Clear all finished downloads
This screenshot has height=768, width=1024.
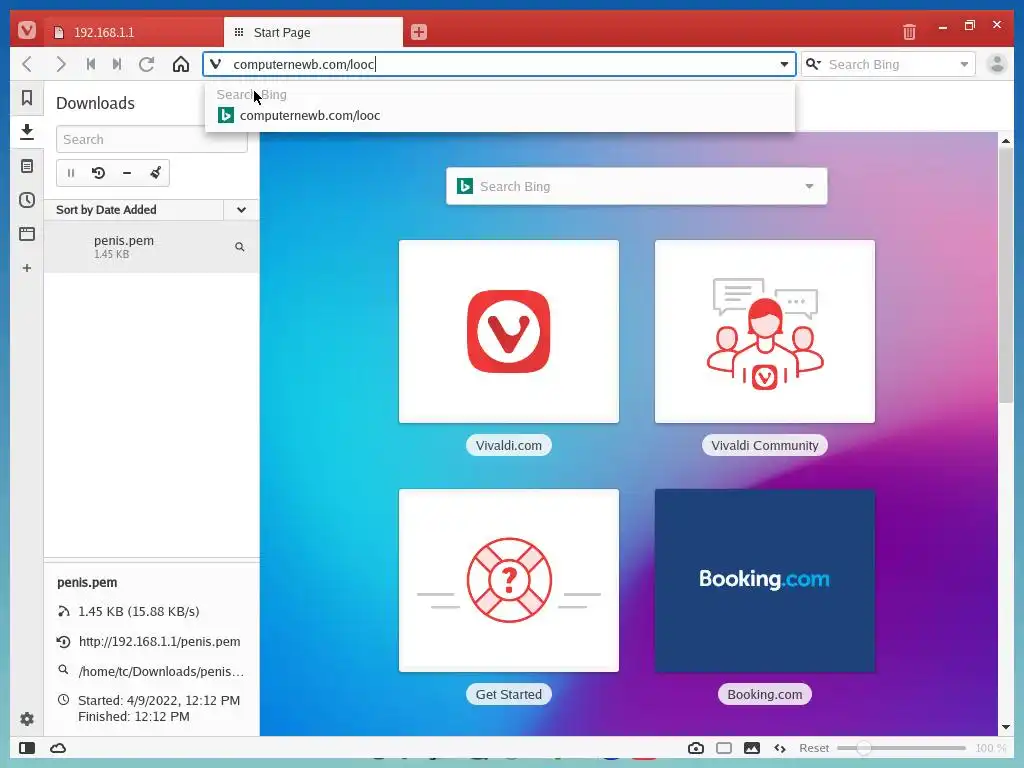coord(155,173)
